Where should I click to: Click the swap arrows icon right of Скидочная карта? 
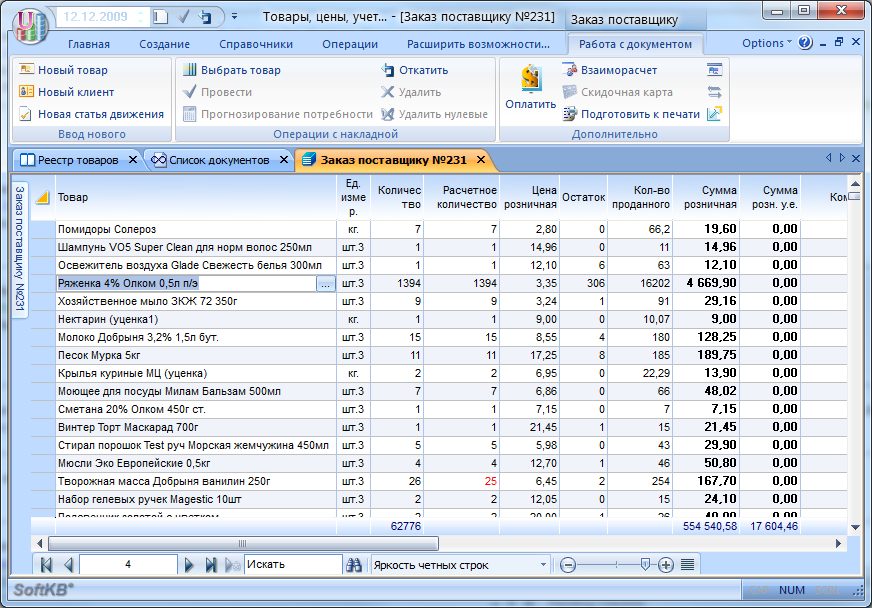coord(715,92)
